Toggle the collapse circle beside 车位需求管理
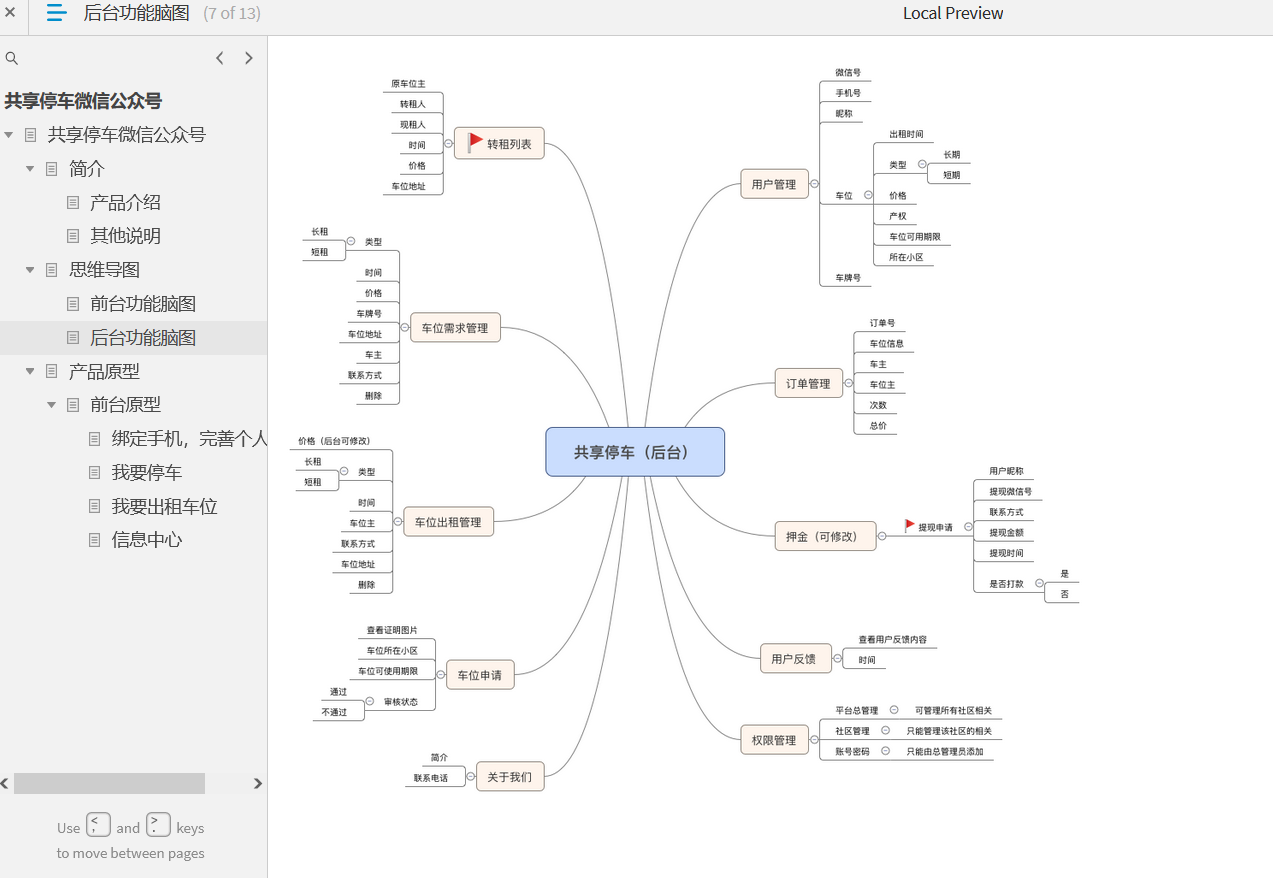The height and width of the screenshot is (878, 1273). (404, 328)
